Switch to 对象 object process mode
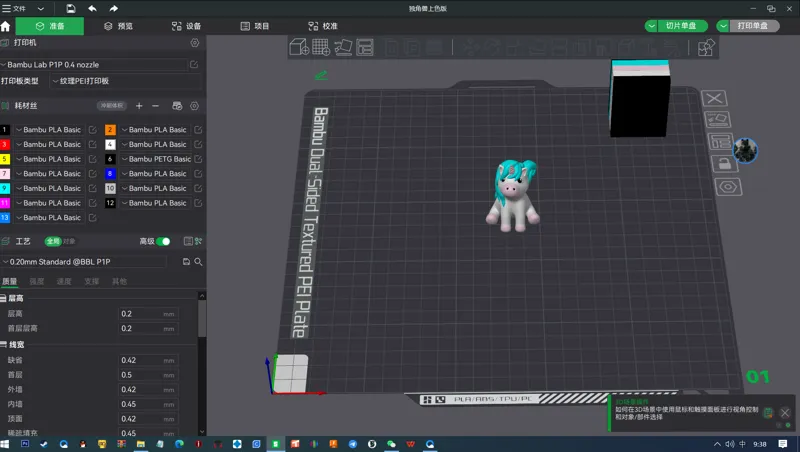The height and width of the screenshot is (452, 800). pyautogui.click(x=69, y=241)
